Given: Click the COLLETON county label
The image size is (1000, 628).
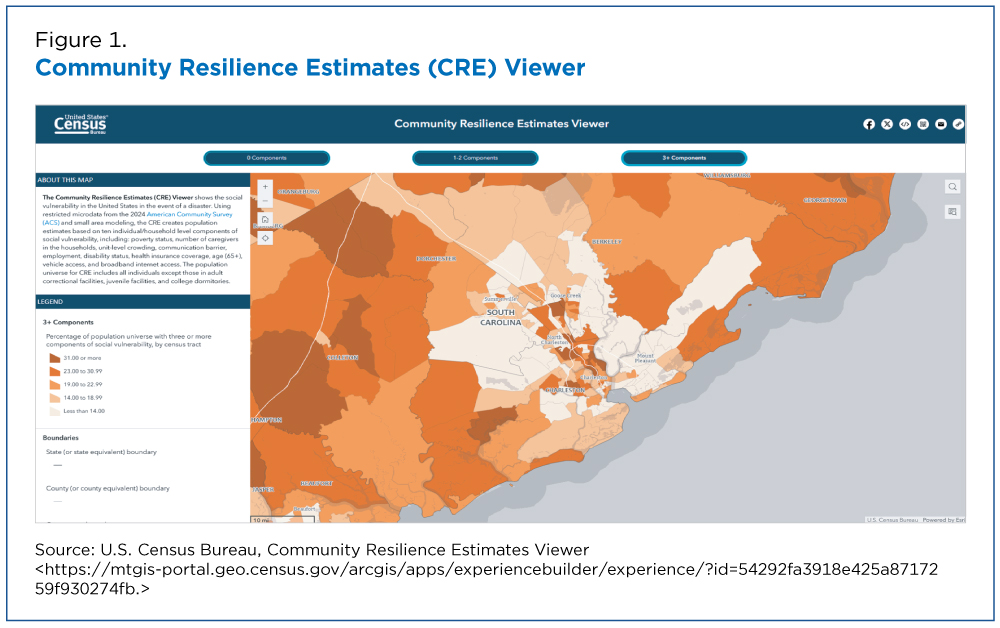Looking at the screenshot, I should pyautogui.click(x=342, y=358).
